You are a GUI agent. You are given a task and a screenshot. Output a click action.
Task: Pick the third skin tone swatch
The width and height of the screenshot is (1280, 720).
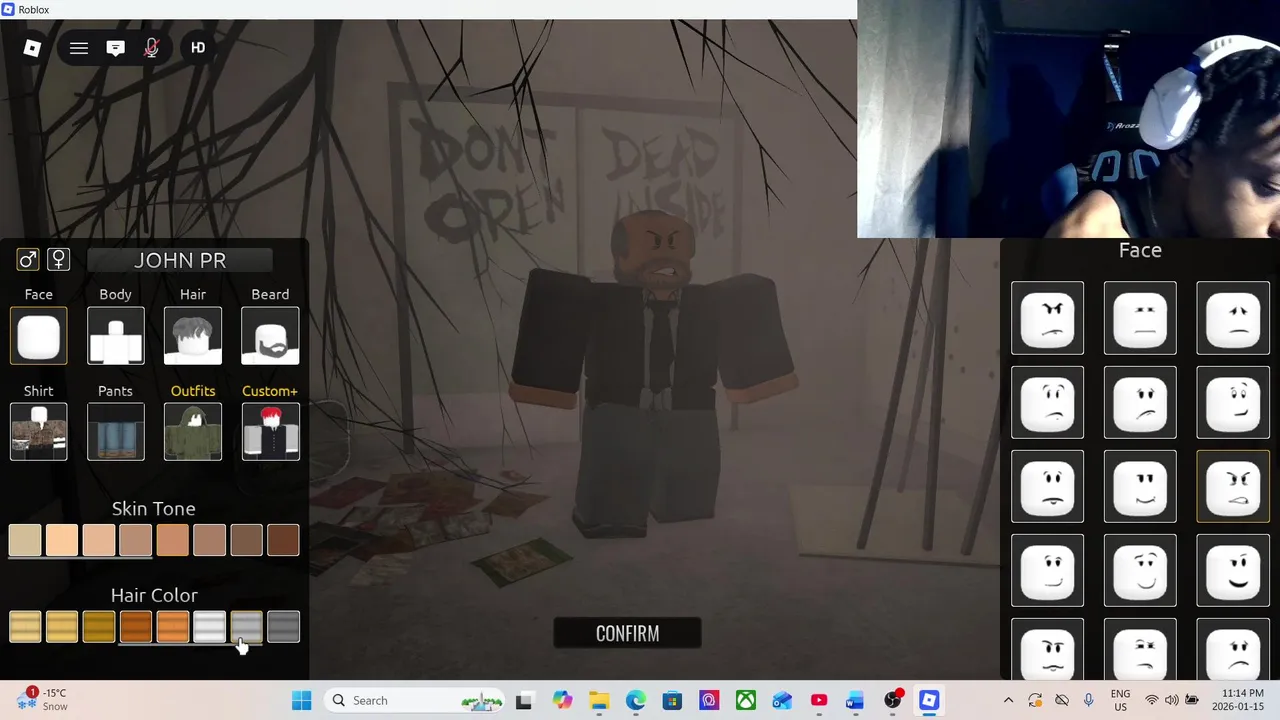[99, 540]
